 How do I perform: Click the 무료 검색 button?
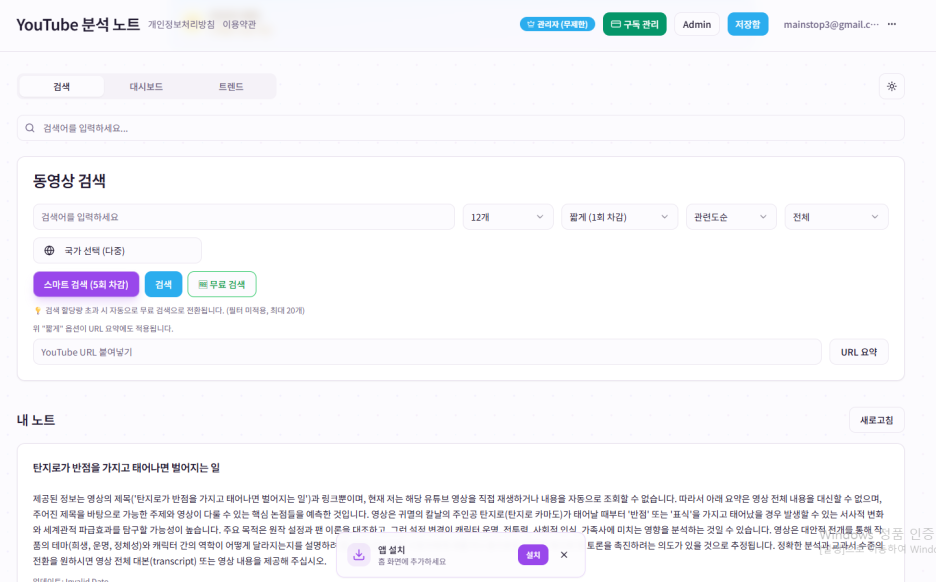[x=221, y=284]
